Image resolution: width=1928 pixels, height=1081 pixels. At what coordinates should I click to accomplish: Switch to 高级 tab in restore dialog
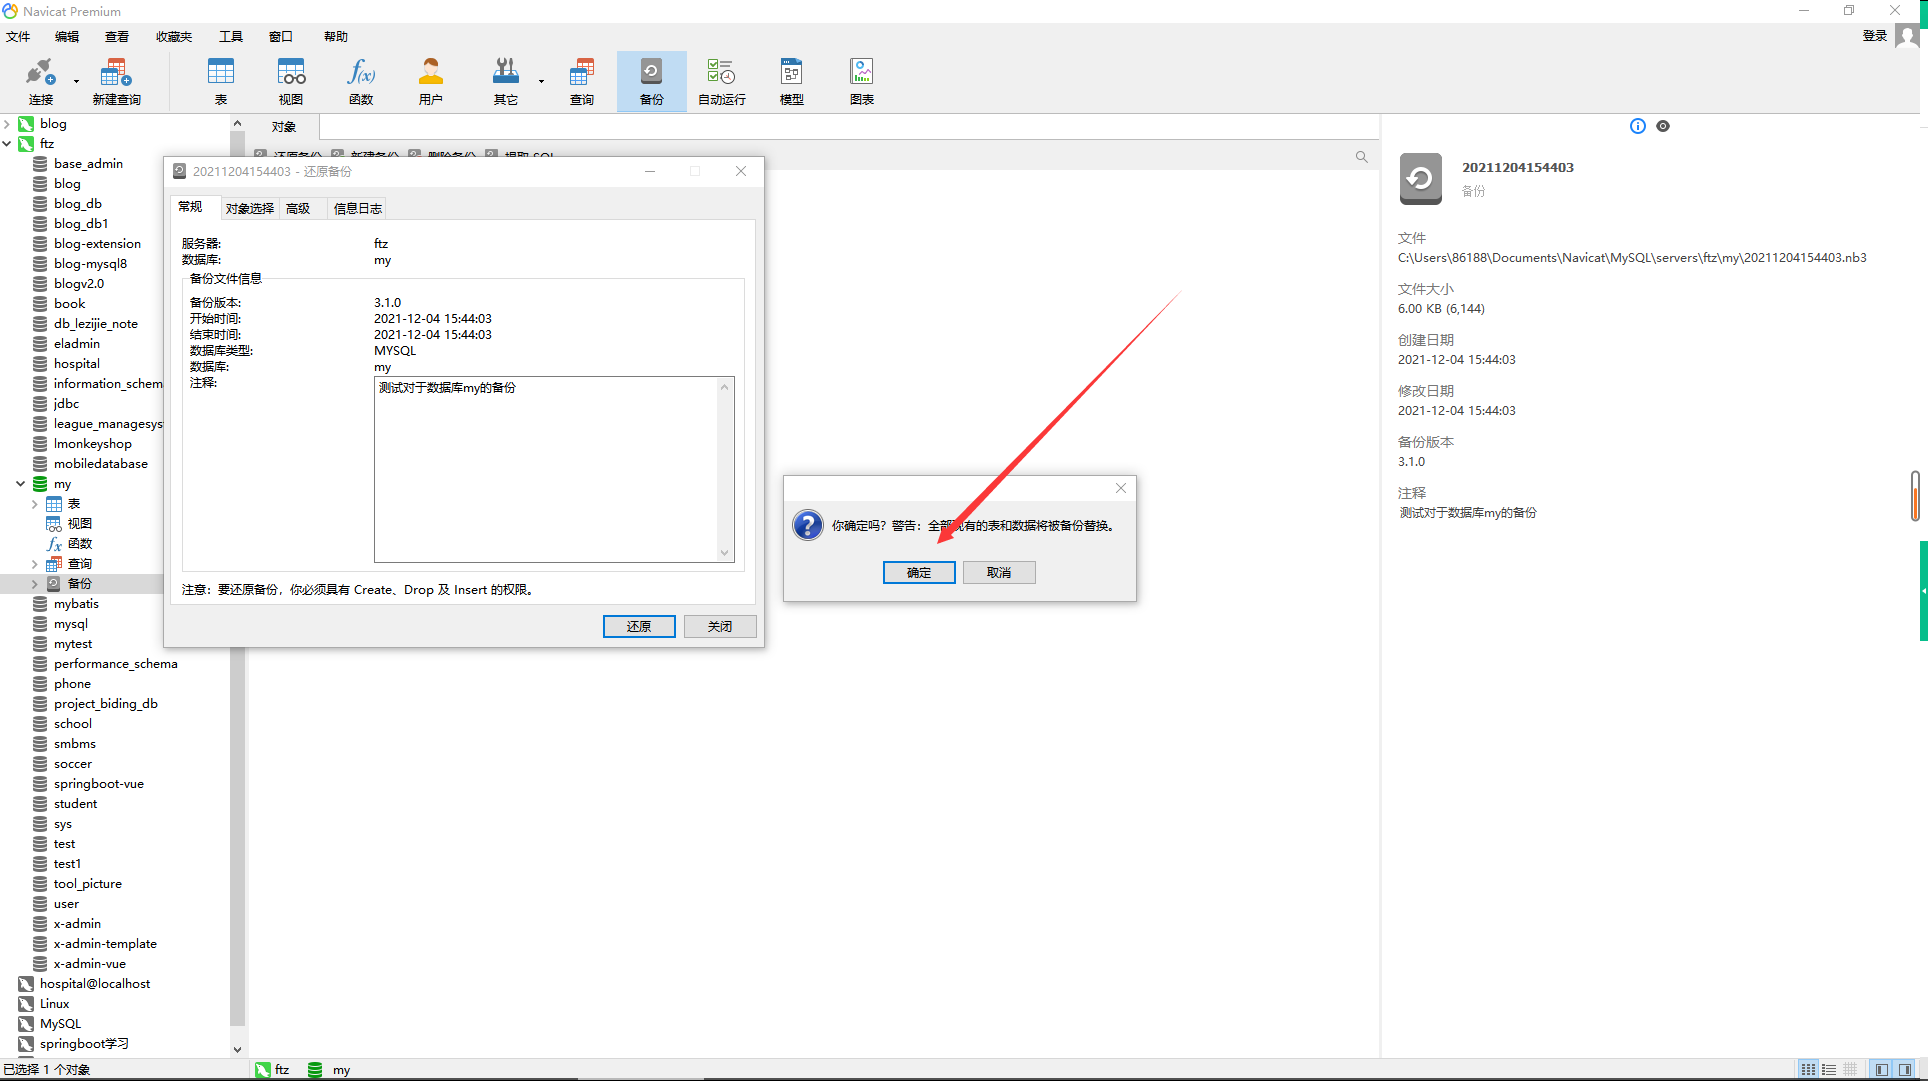coord(298,208)
